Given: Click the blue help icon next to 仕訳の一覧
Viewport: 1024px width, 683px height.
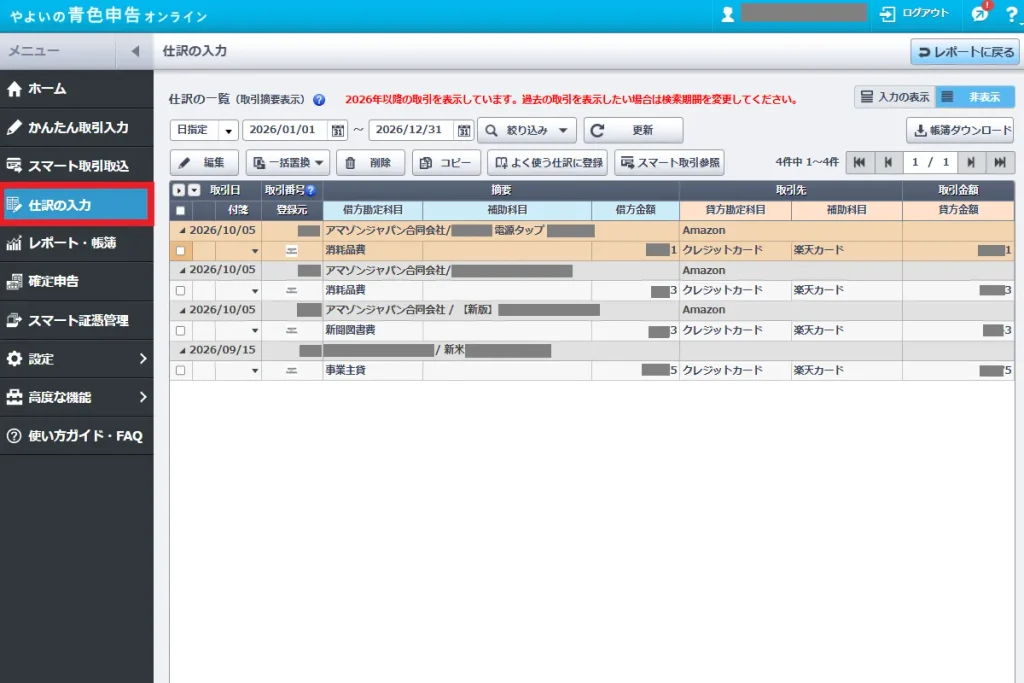Looking at the screenshot, I should click(x=319, y=100).
